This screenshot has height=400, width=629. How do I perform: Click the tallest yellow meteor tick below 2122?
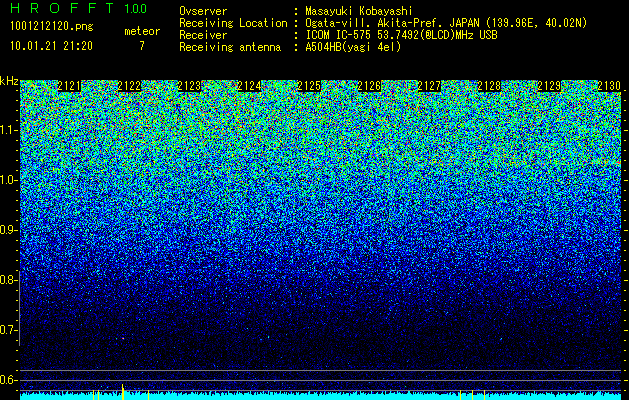point(123,392)
